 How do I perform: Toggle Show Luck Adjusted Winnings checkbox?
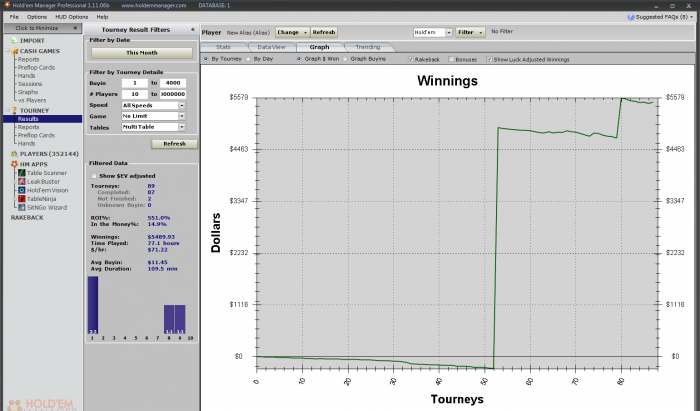point(490,59)
